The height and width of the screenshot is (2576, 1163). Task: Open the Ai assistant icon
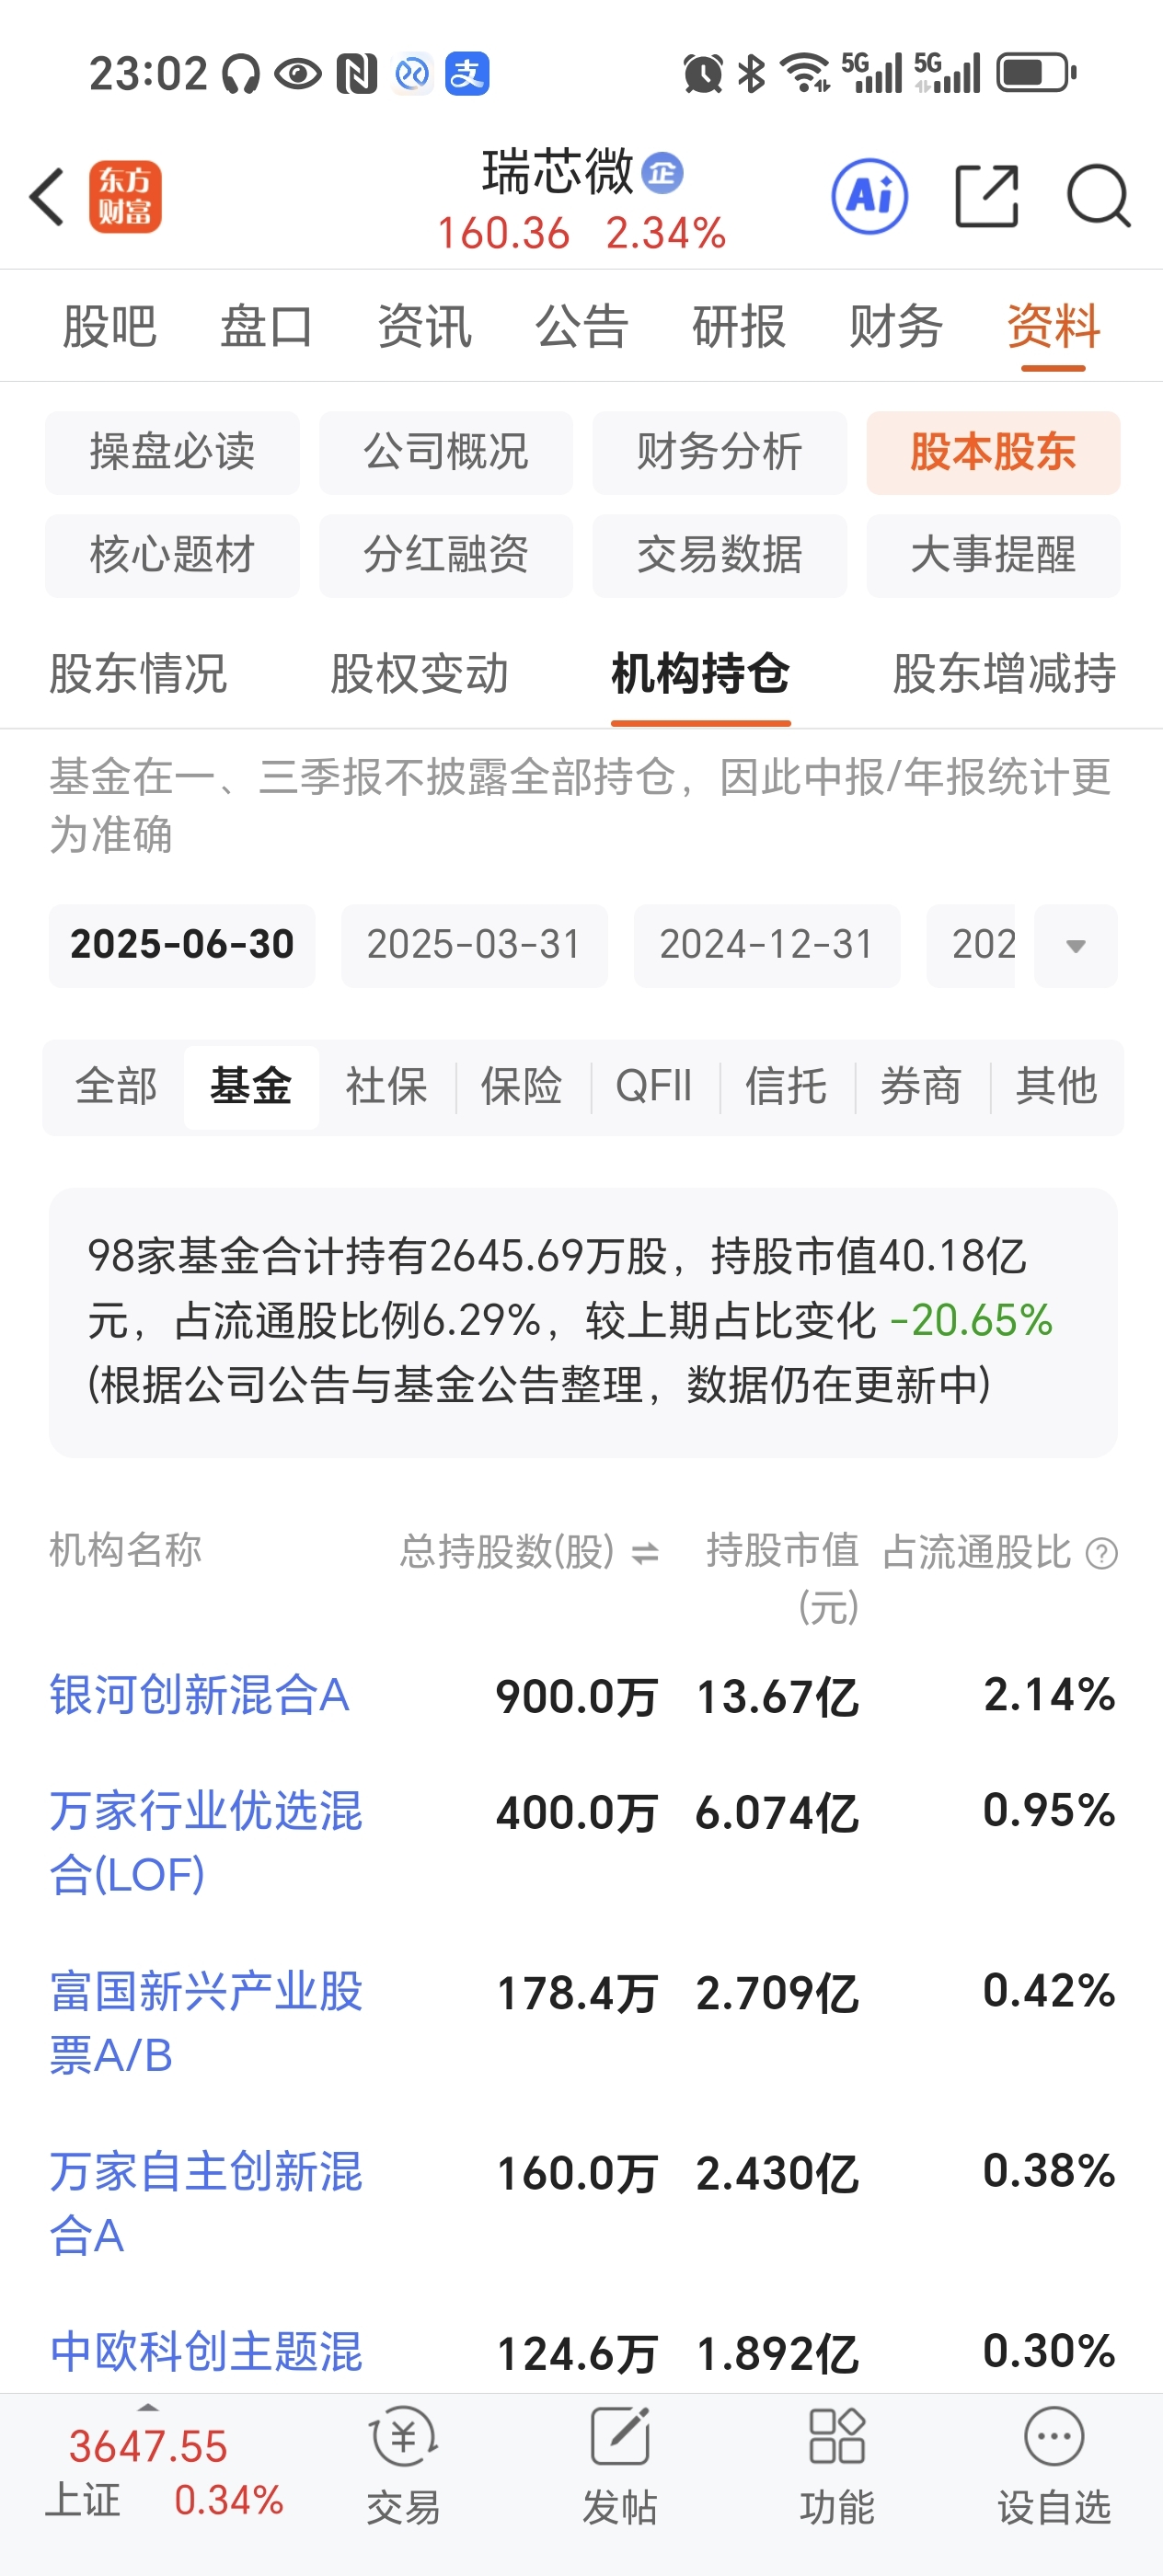click(870, 196)
